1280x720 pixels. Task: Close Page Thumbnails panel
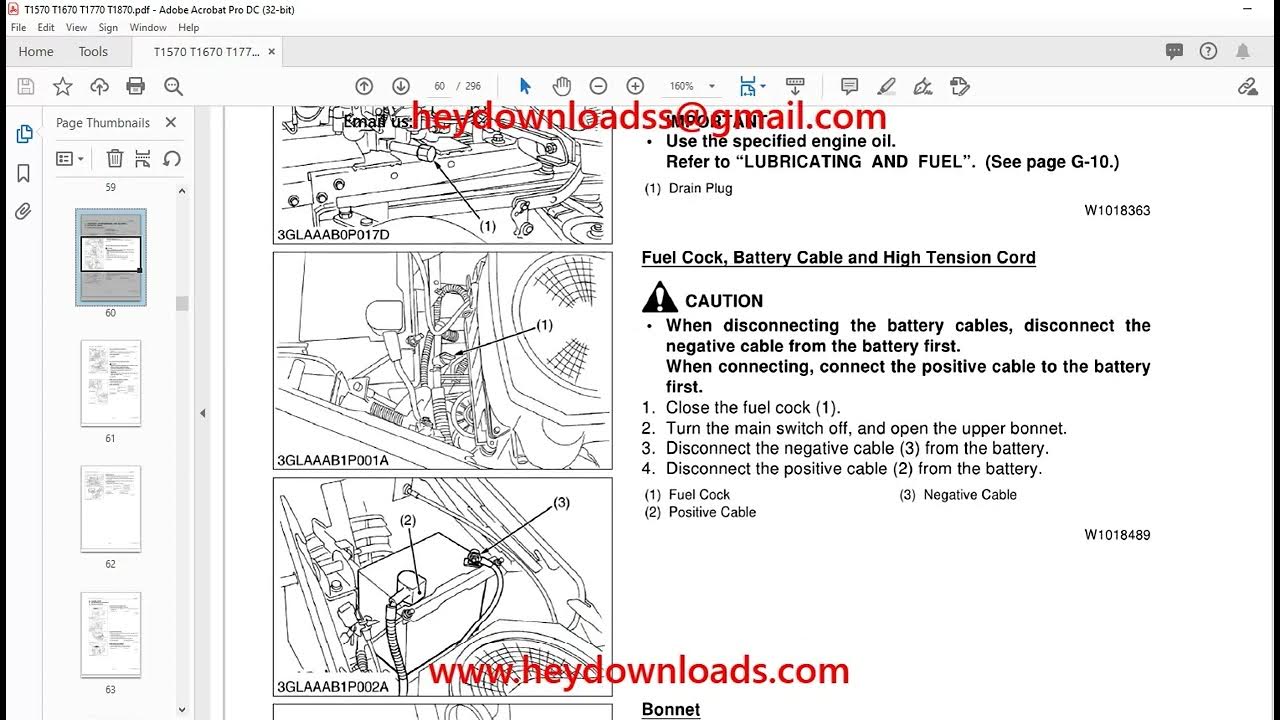(x=171, y=122)
